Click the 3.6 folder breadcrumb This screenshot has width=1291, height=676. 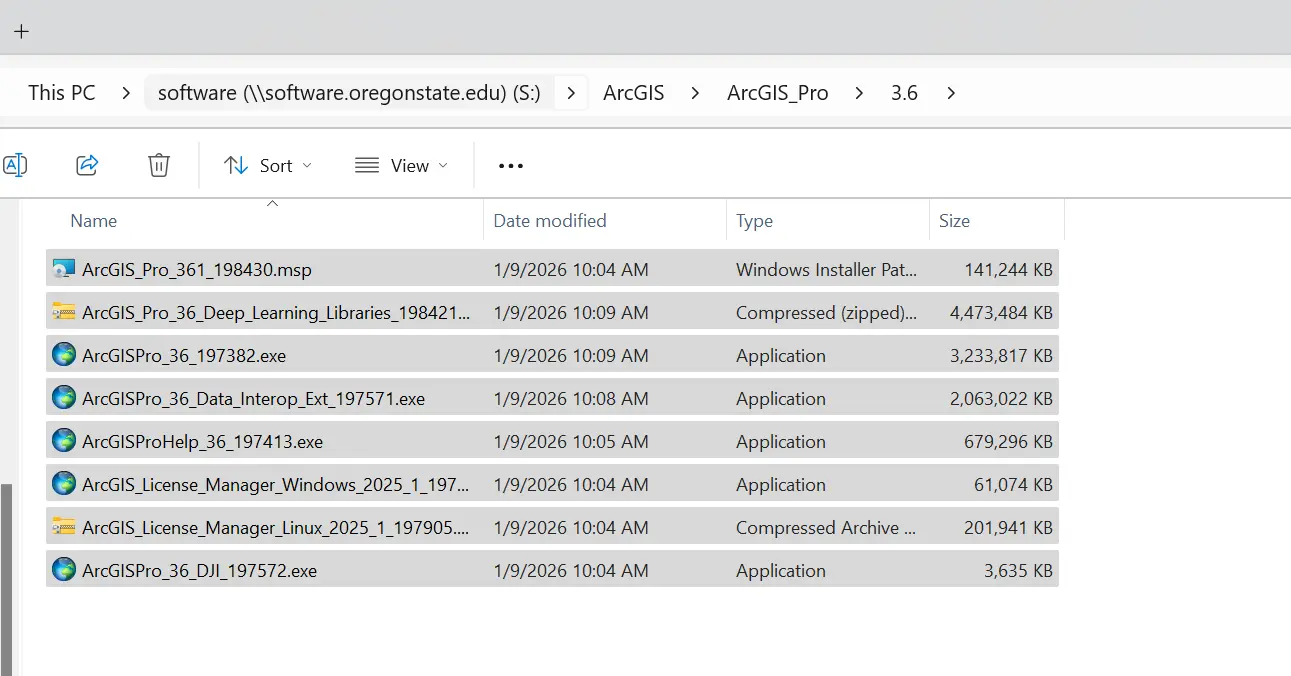pos(904,93)
